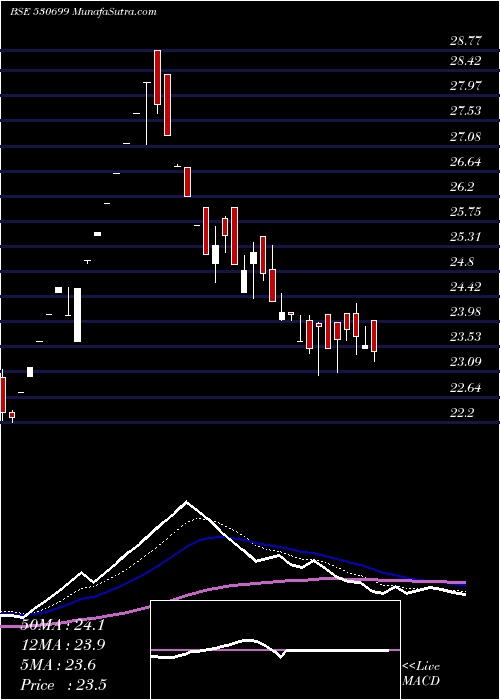Image resolution: width=500 pixels, height=700 pixels.
Task: Click the 5MA : 23.6 legend entry
Action: [x=58, y=665]
